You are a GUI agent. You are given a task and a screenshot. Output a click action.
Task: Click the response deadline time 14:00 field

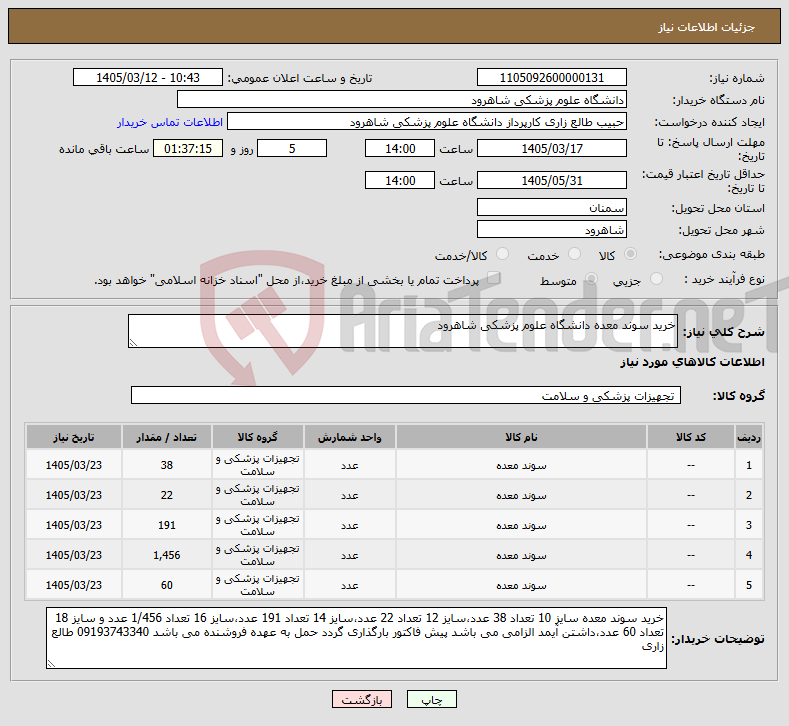click(400, 148)
